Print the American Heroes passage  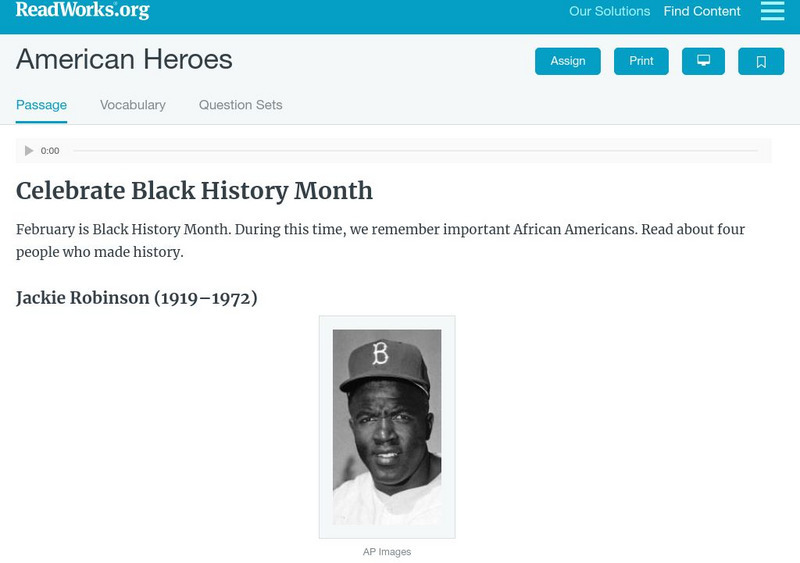coord(641,61)
